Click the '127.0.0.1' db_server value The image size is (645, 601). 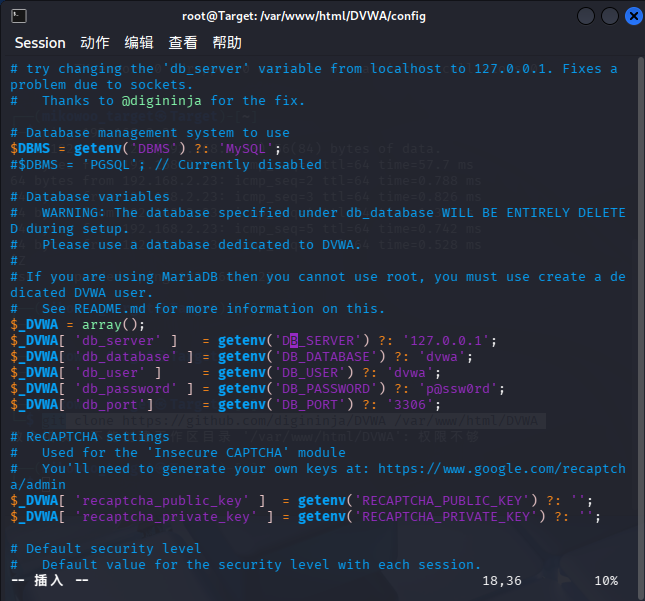tap(445, 341)
